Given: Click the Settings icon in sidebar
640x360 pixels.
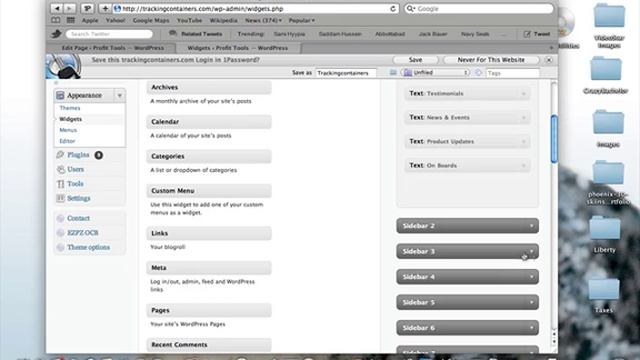Looking at the screenshot, I should coord(60,198).
